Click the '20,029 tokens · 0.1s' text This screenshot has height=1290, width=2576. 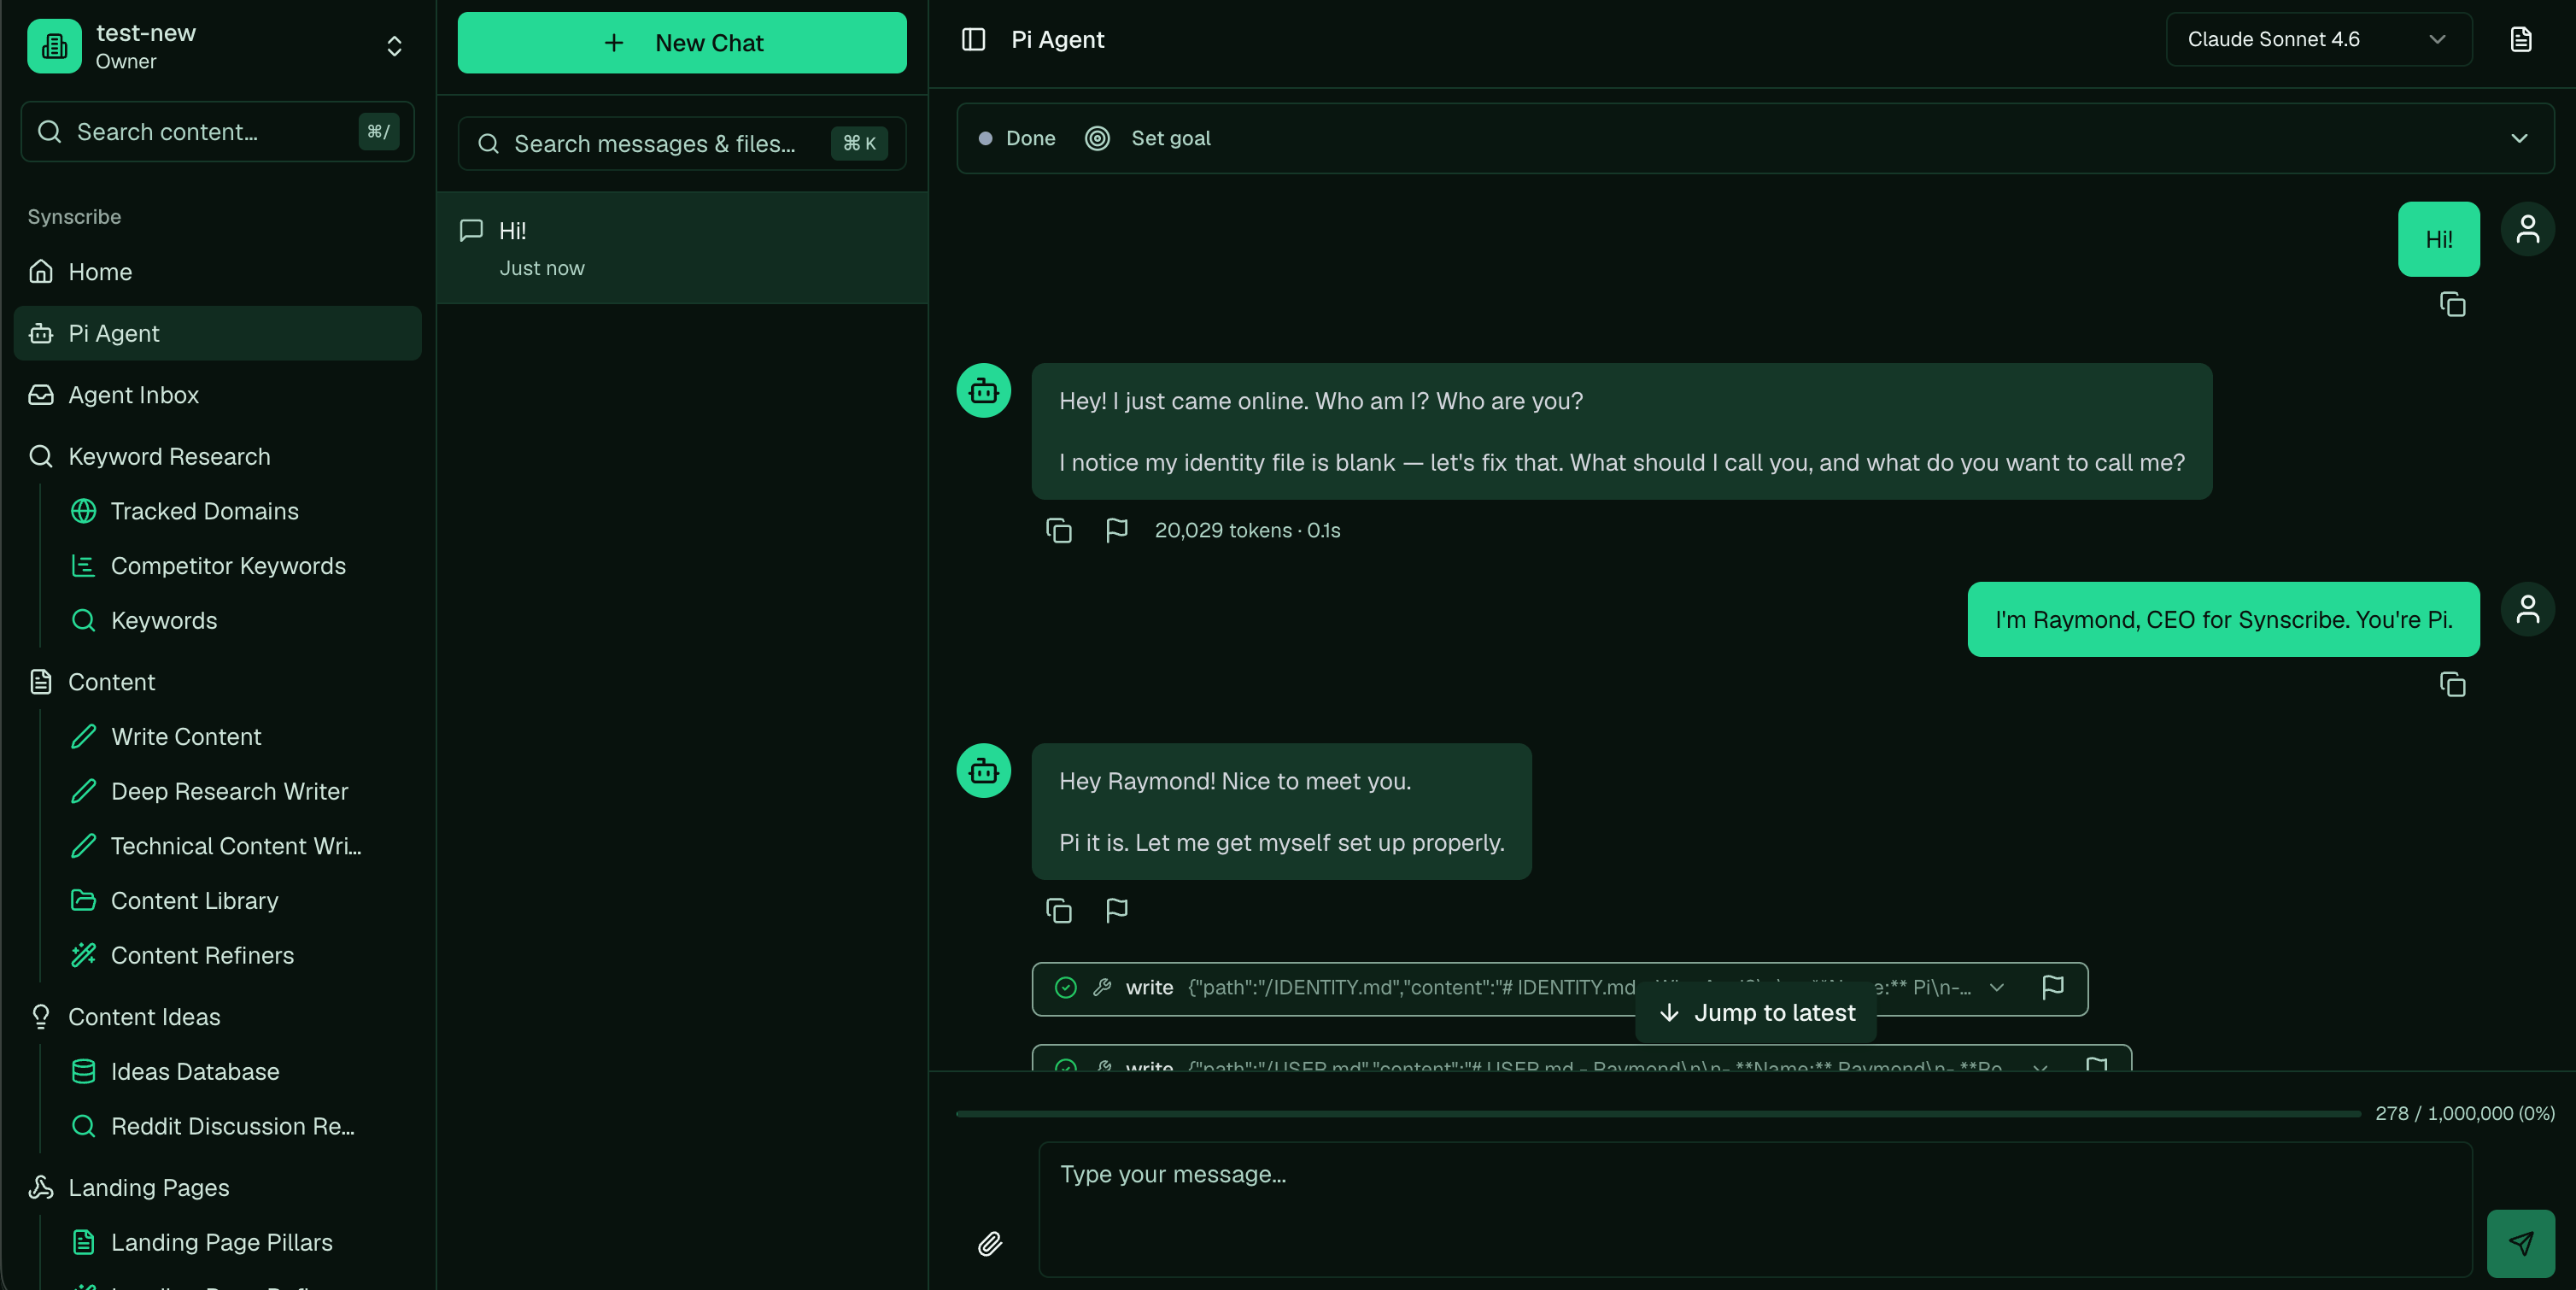click(x=1247, y=530)
